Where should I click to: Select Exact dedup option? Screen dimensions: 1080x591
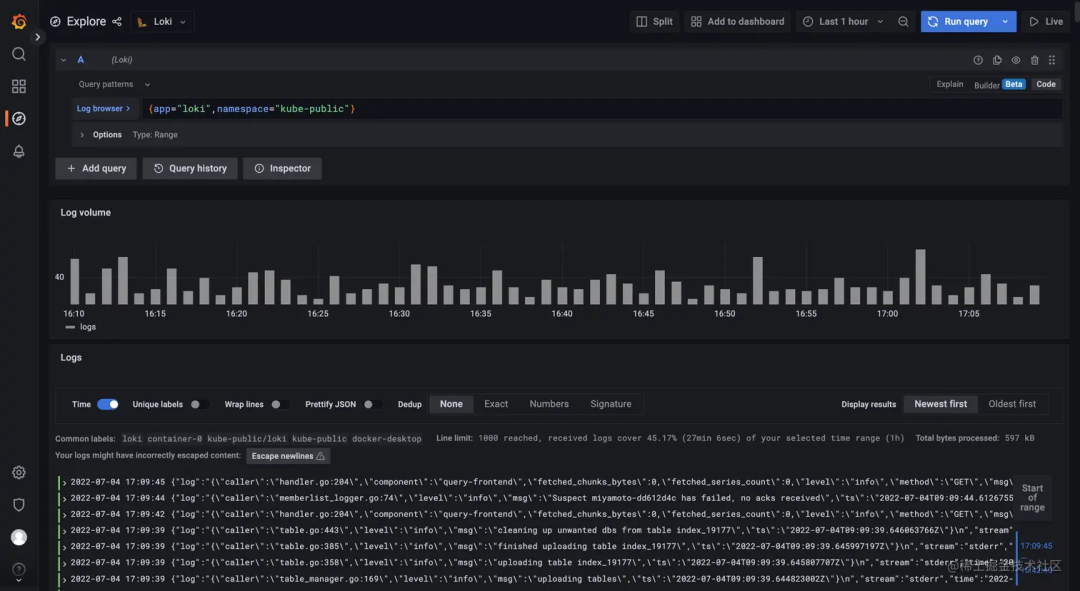496,404
